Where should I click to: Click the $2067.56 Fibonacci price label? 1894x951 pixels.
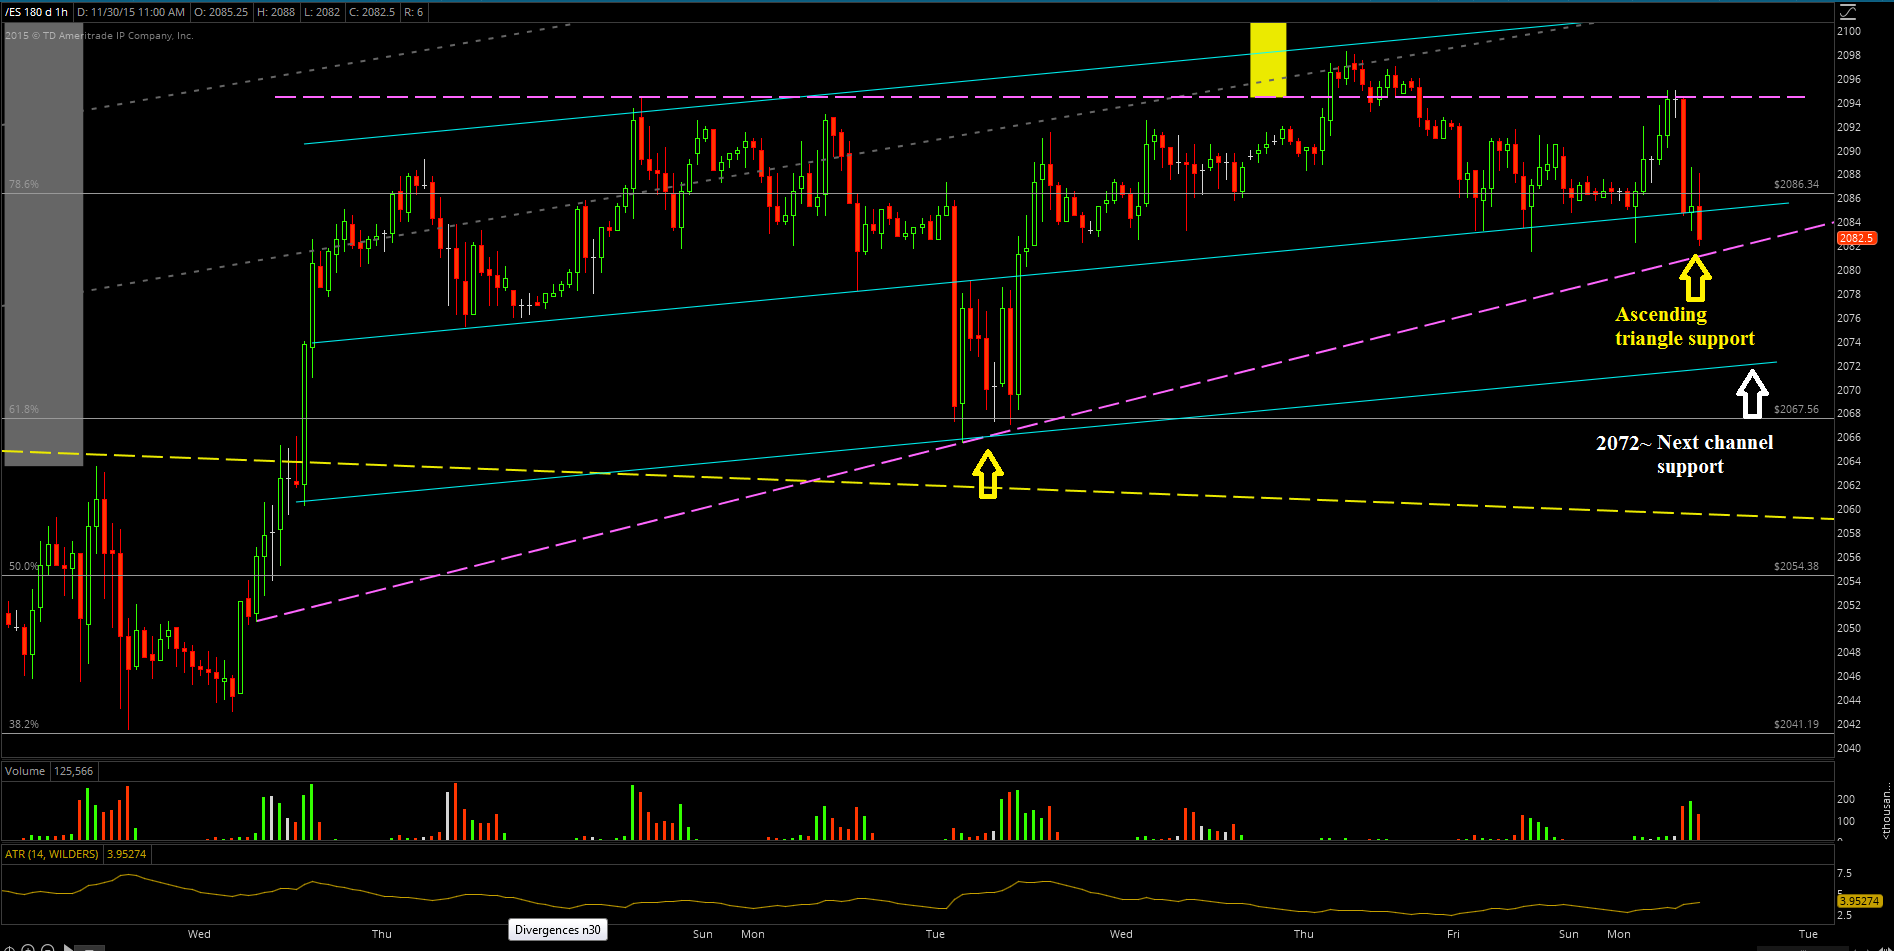click(1797, 410)
